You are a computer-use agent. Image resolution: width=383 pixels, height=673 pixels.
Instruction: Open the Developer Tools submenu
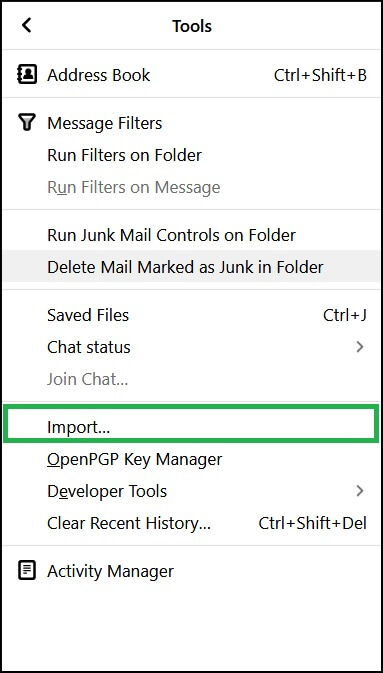pos(192,491)
